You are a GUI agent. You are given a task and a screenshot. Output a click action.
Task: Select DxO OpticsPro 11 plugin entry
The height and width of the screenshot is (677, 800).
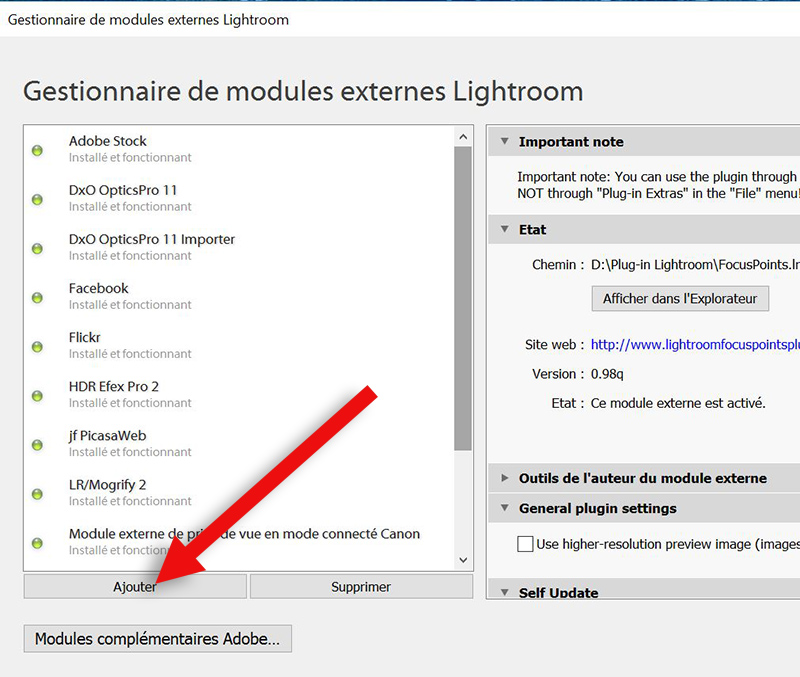(239, 198)
